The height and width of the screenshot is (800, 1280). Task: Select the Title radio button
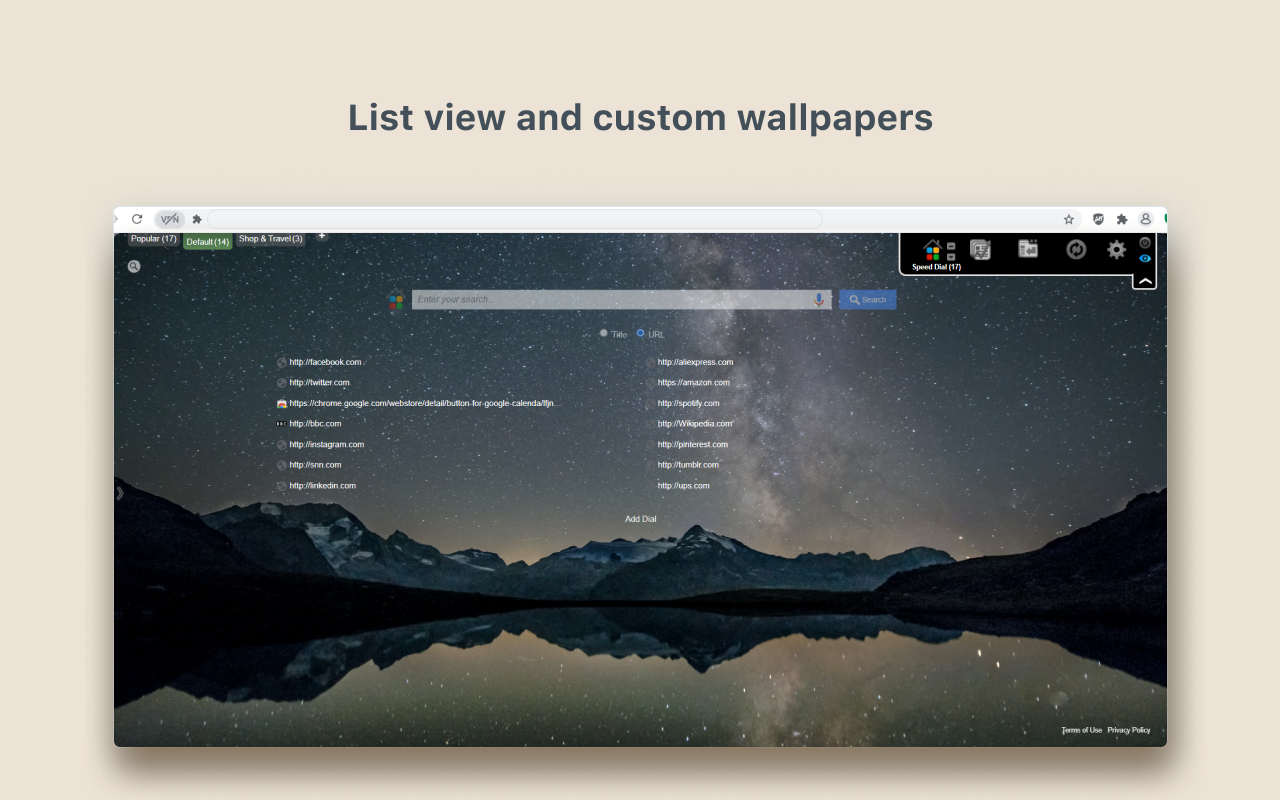[x=604, y=333]
